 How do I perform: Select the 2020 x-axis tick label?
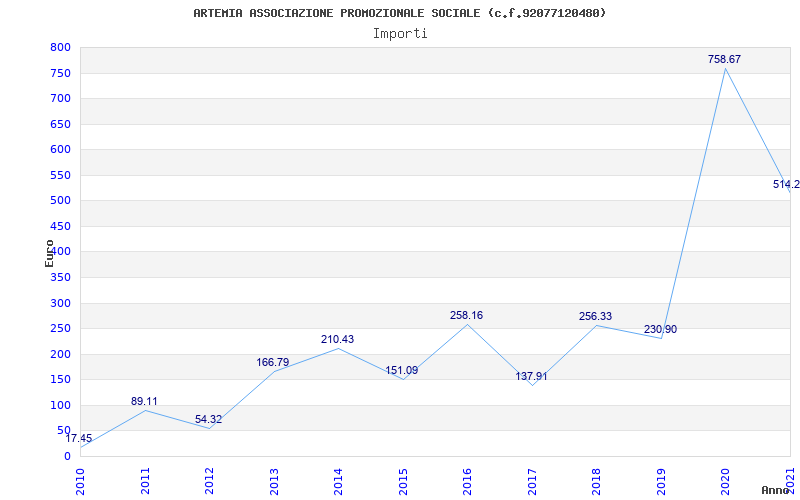[x=725, y=480]
